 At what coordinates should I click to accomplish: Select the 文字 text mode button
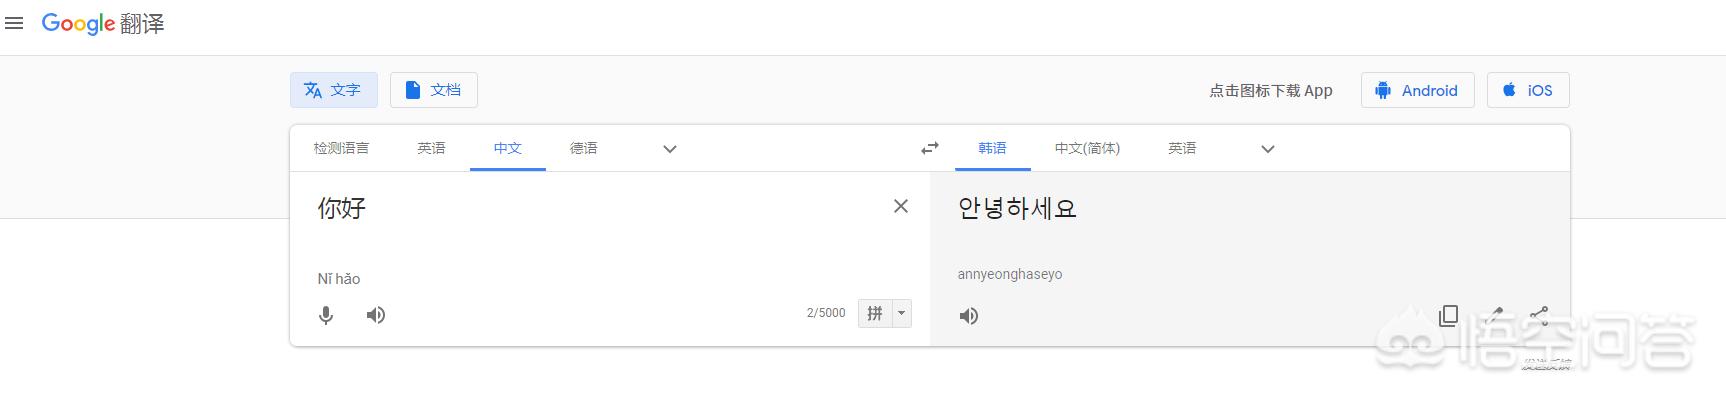pyautogui.click(x=334, y=90)
